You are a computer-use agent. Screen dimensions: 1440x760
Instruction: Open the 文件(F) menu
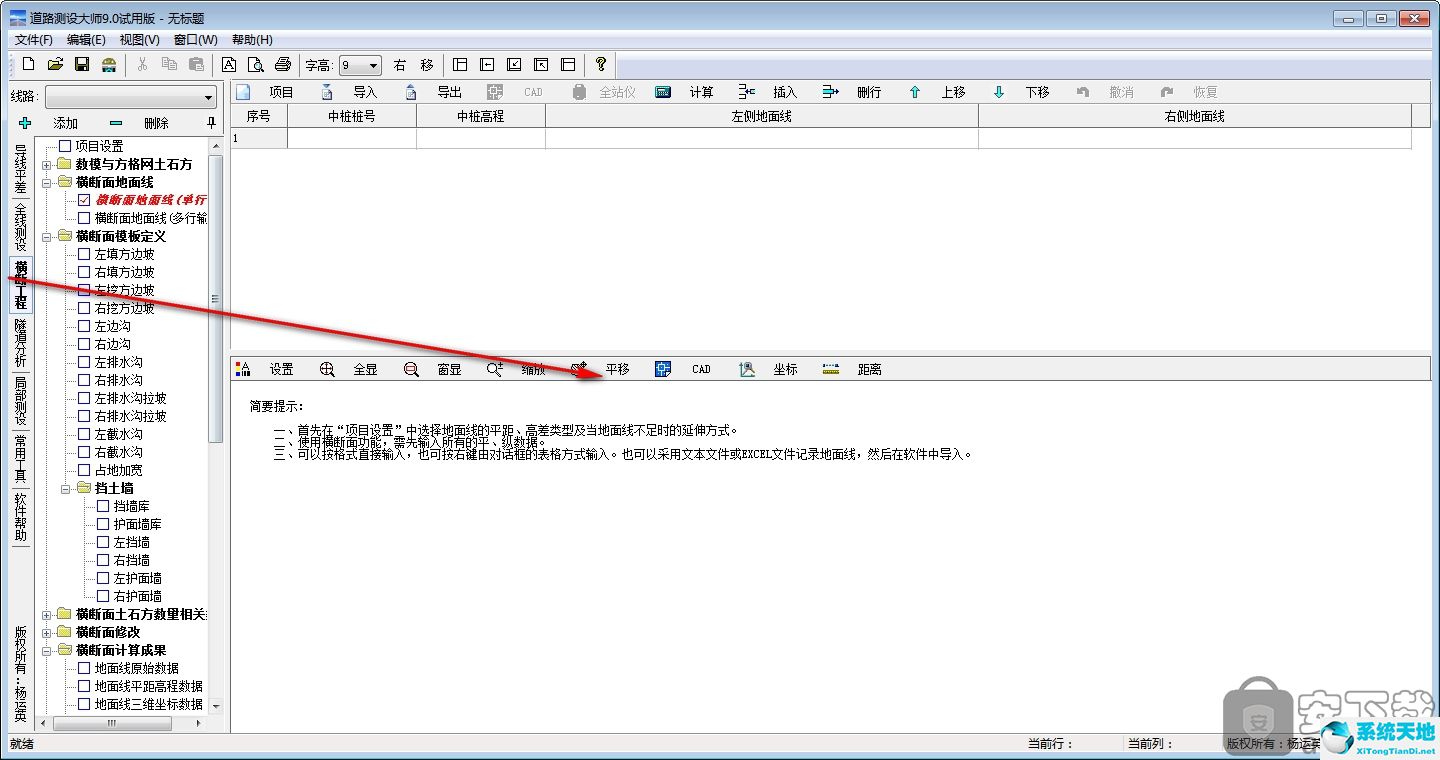click(33, 40)
